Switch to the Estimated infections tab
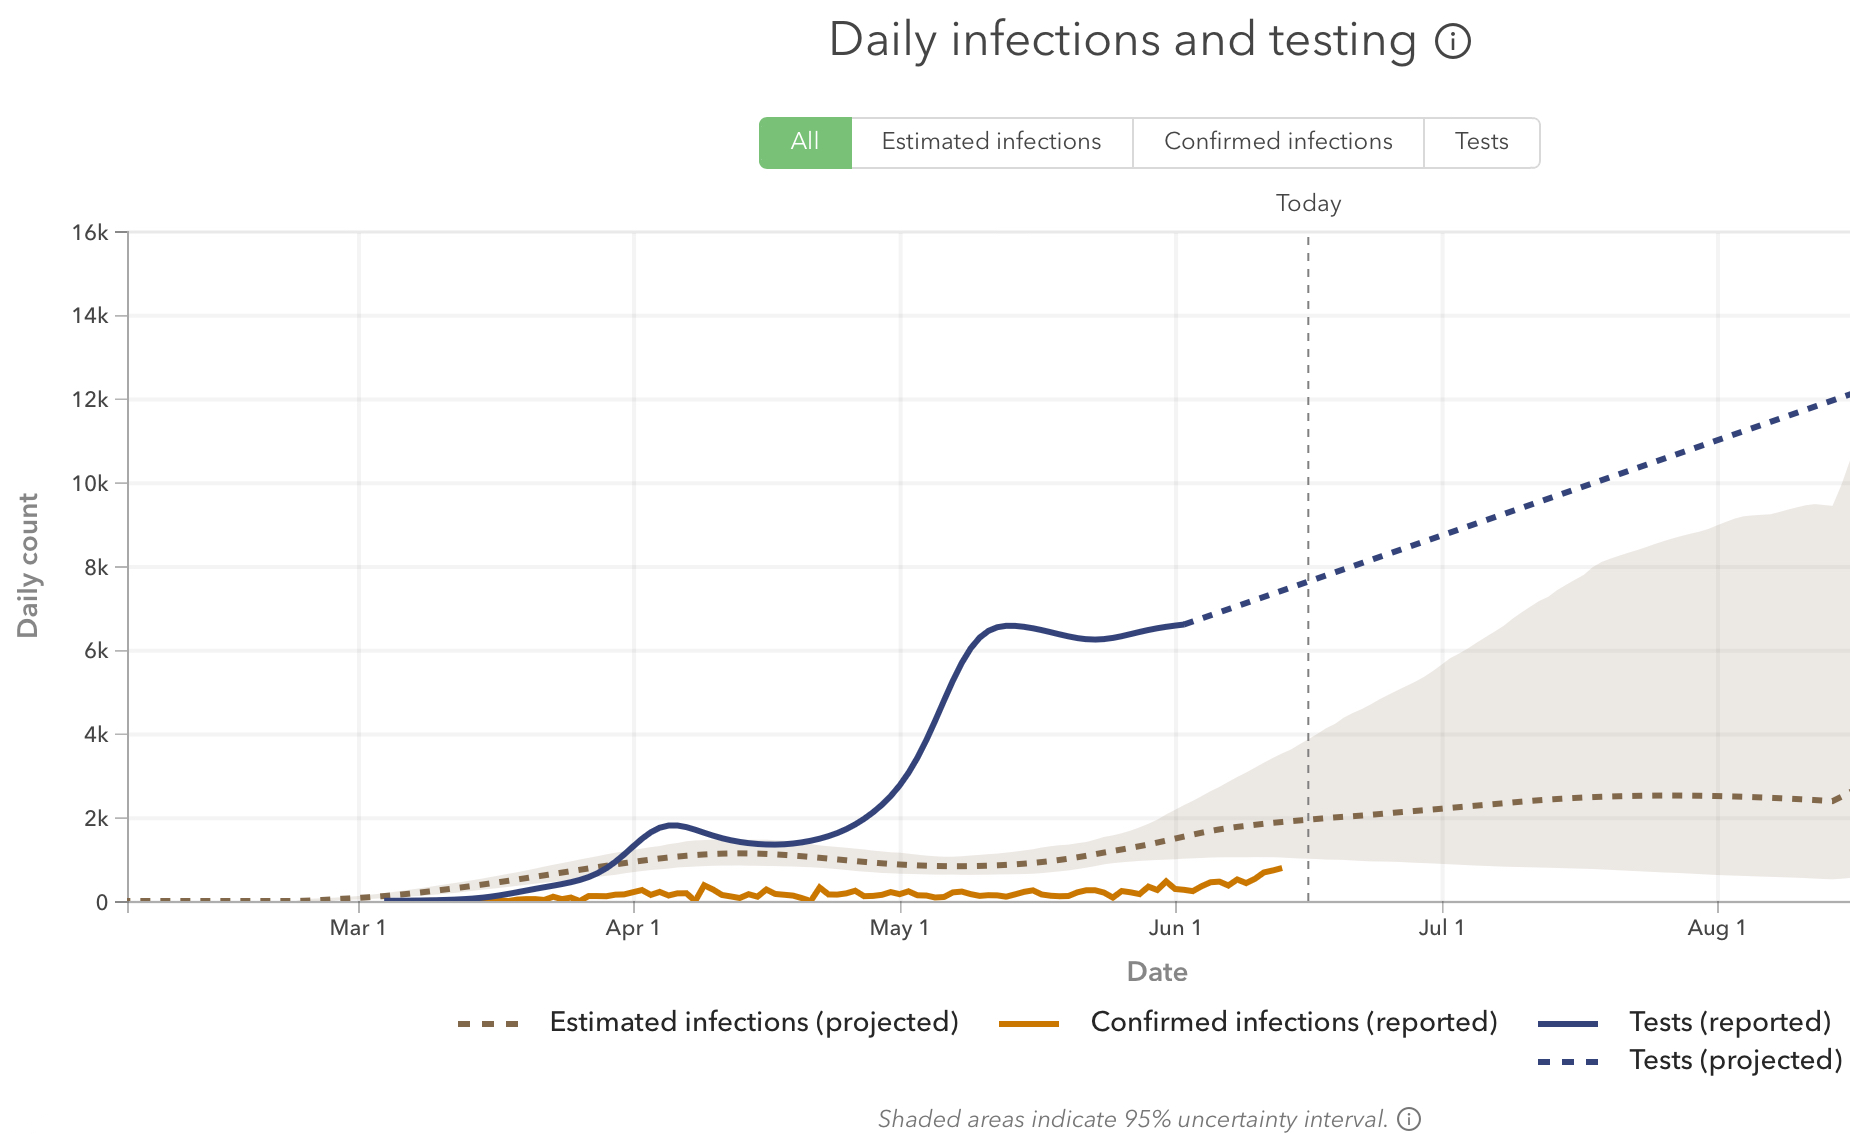Image resolution: width=1850 pixels, height=1134 pixels. pos(992,142)
